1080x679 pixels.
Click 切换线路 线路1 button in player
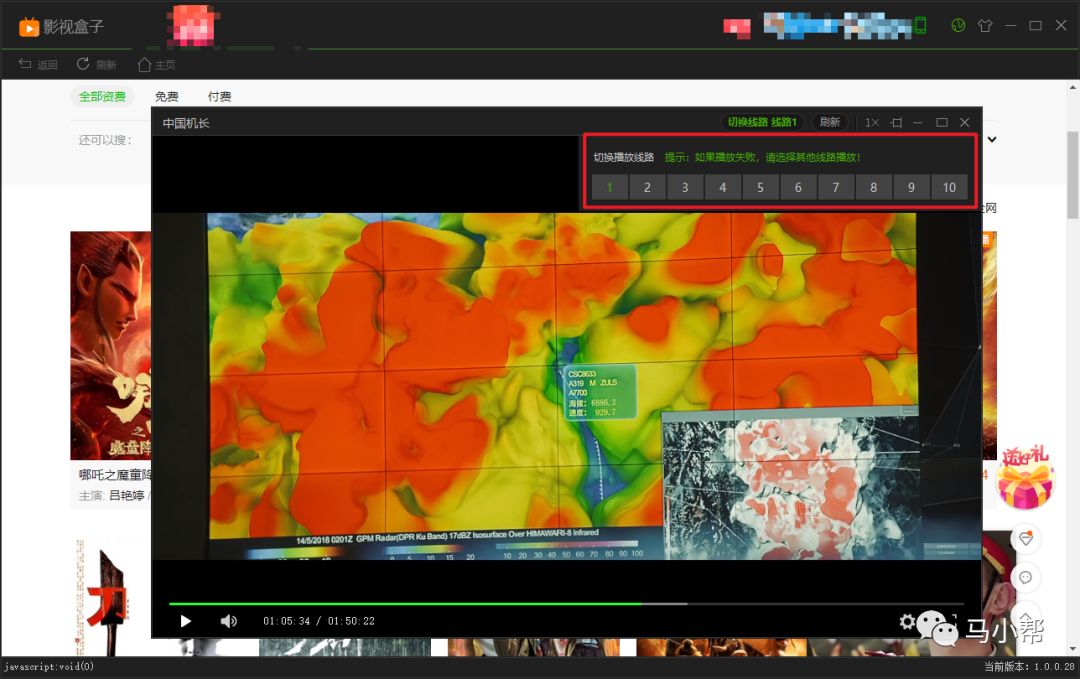point(762,123)
